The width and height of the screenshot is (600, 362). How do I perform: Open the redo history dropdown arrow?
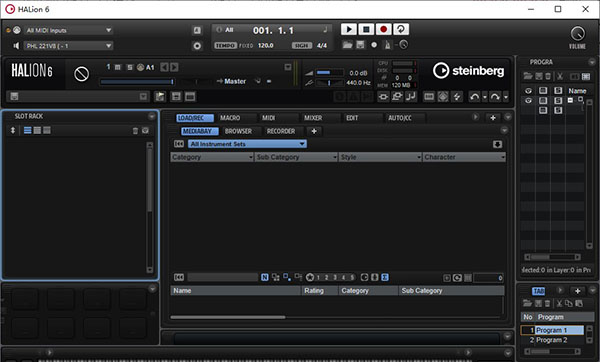[x=505, y=97]
